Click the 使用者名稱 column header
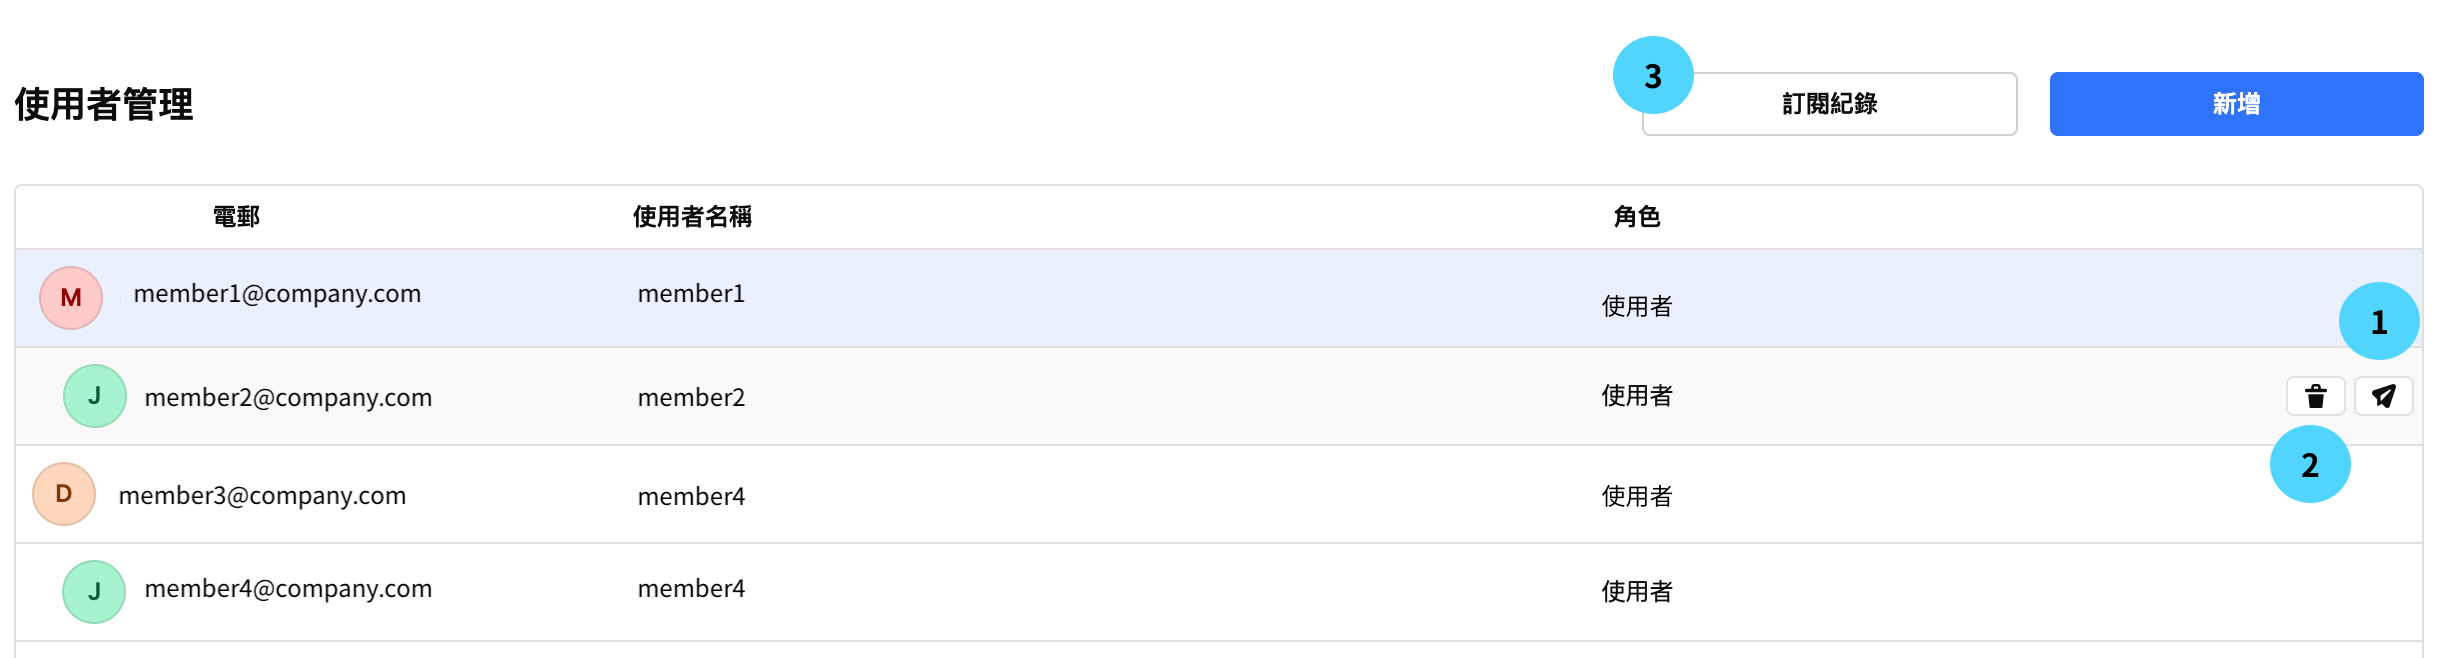Screen dimensions: 2450x658 tap(692, 217)
